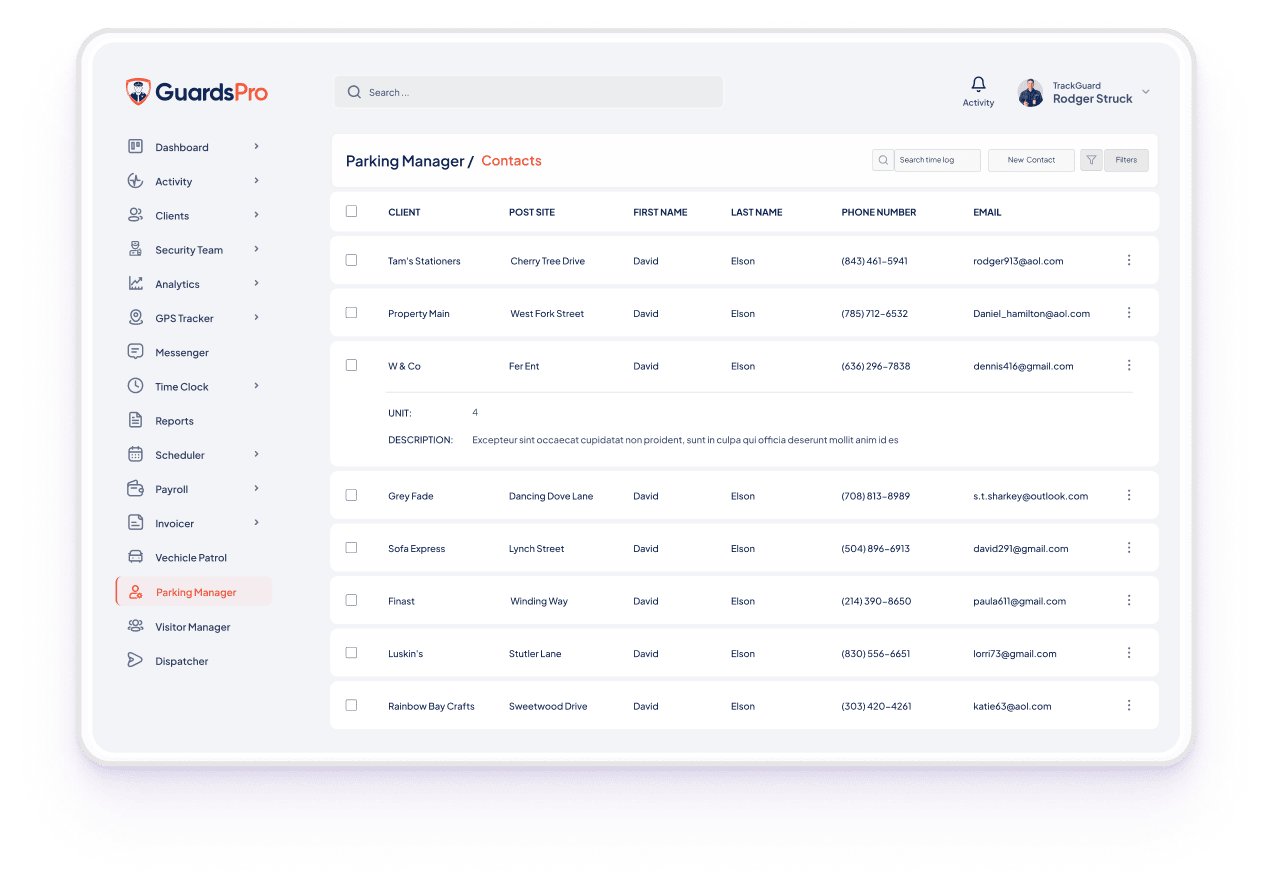Click the Reports document icon
Image resolution: width=1272 pixels, height=891 pixels.
point(135,420)
